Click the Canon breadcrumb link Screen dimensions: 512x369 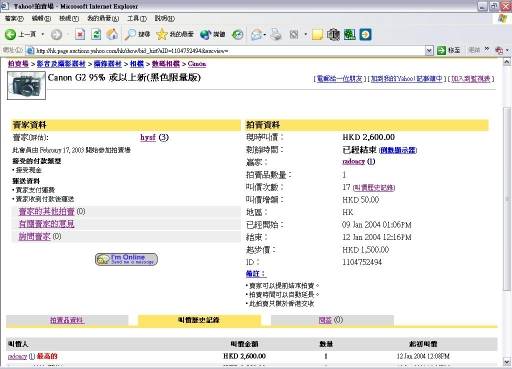click(197, 64)
